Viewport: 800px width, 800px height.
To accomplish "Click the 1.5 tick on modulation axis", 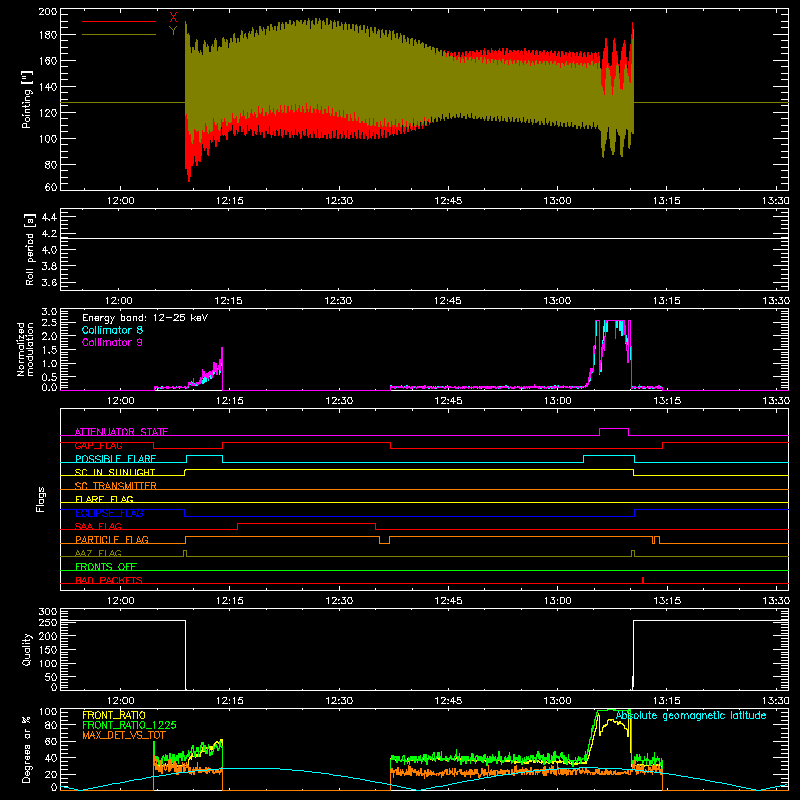I will click(49, 349).
